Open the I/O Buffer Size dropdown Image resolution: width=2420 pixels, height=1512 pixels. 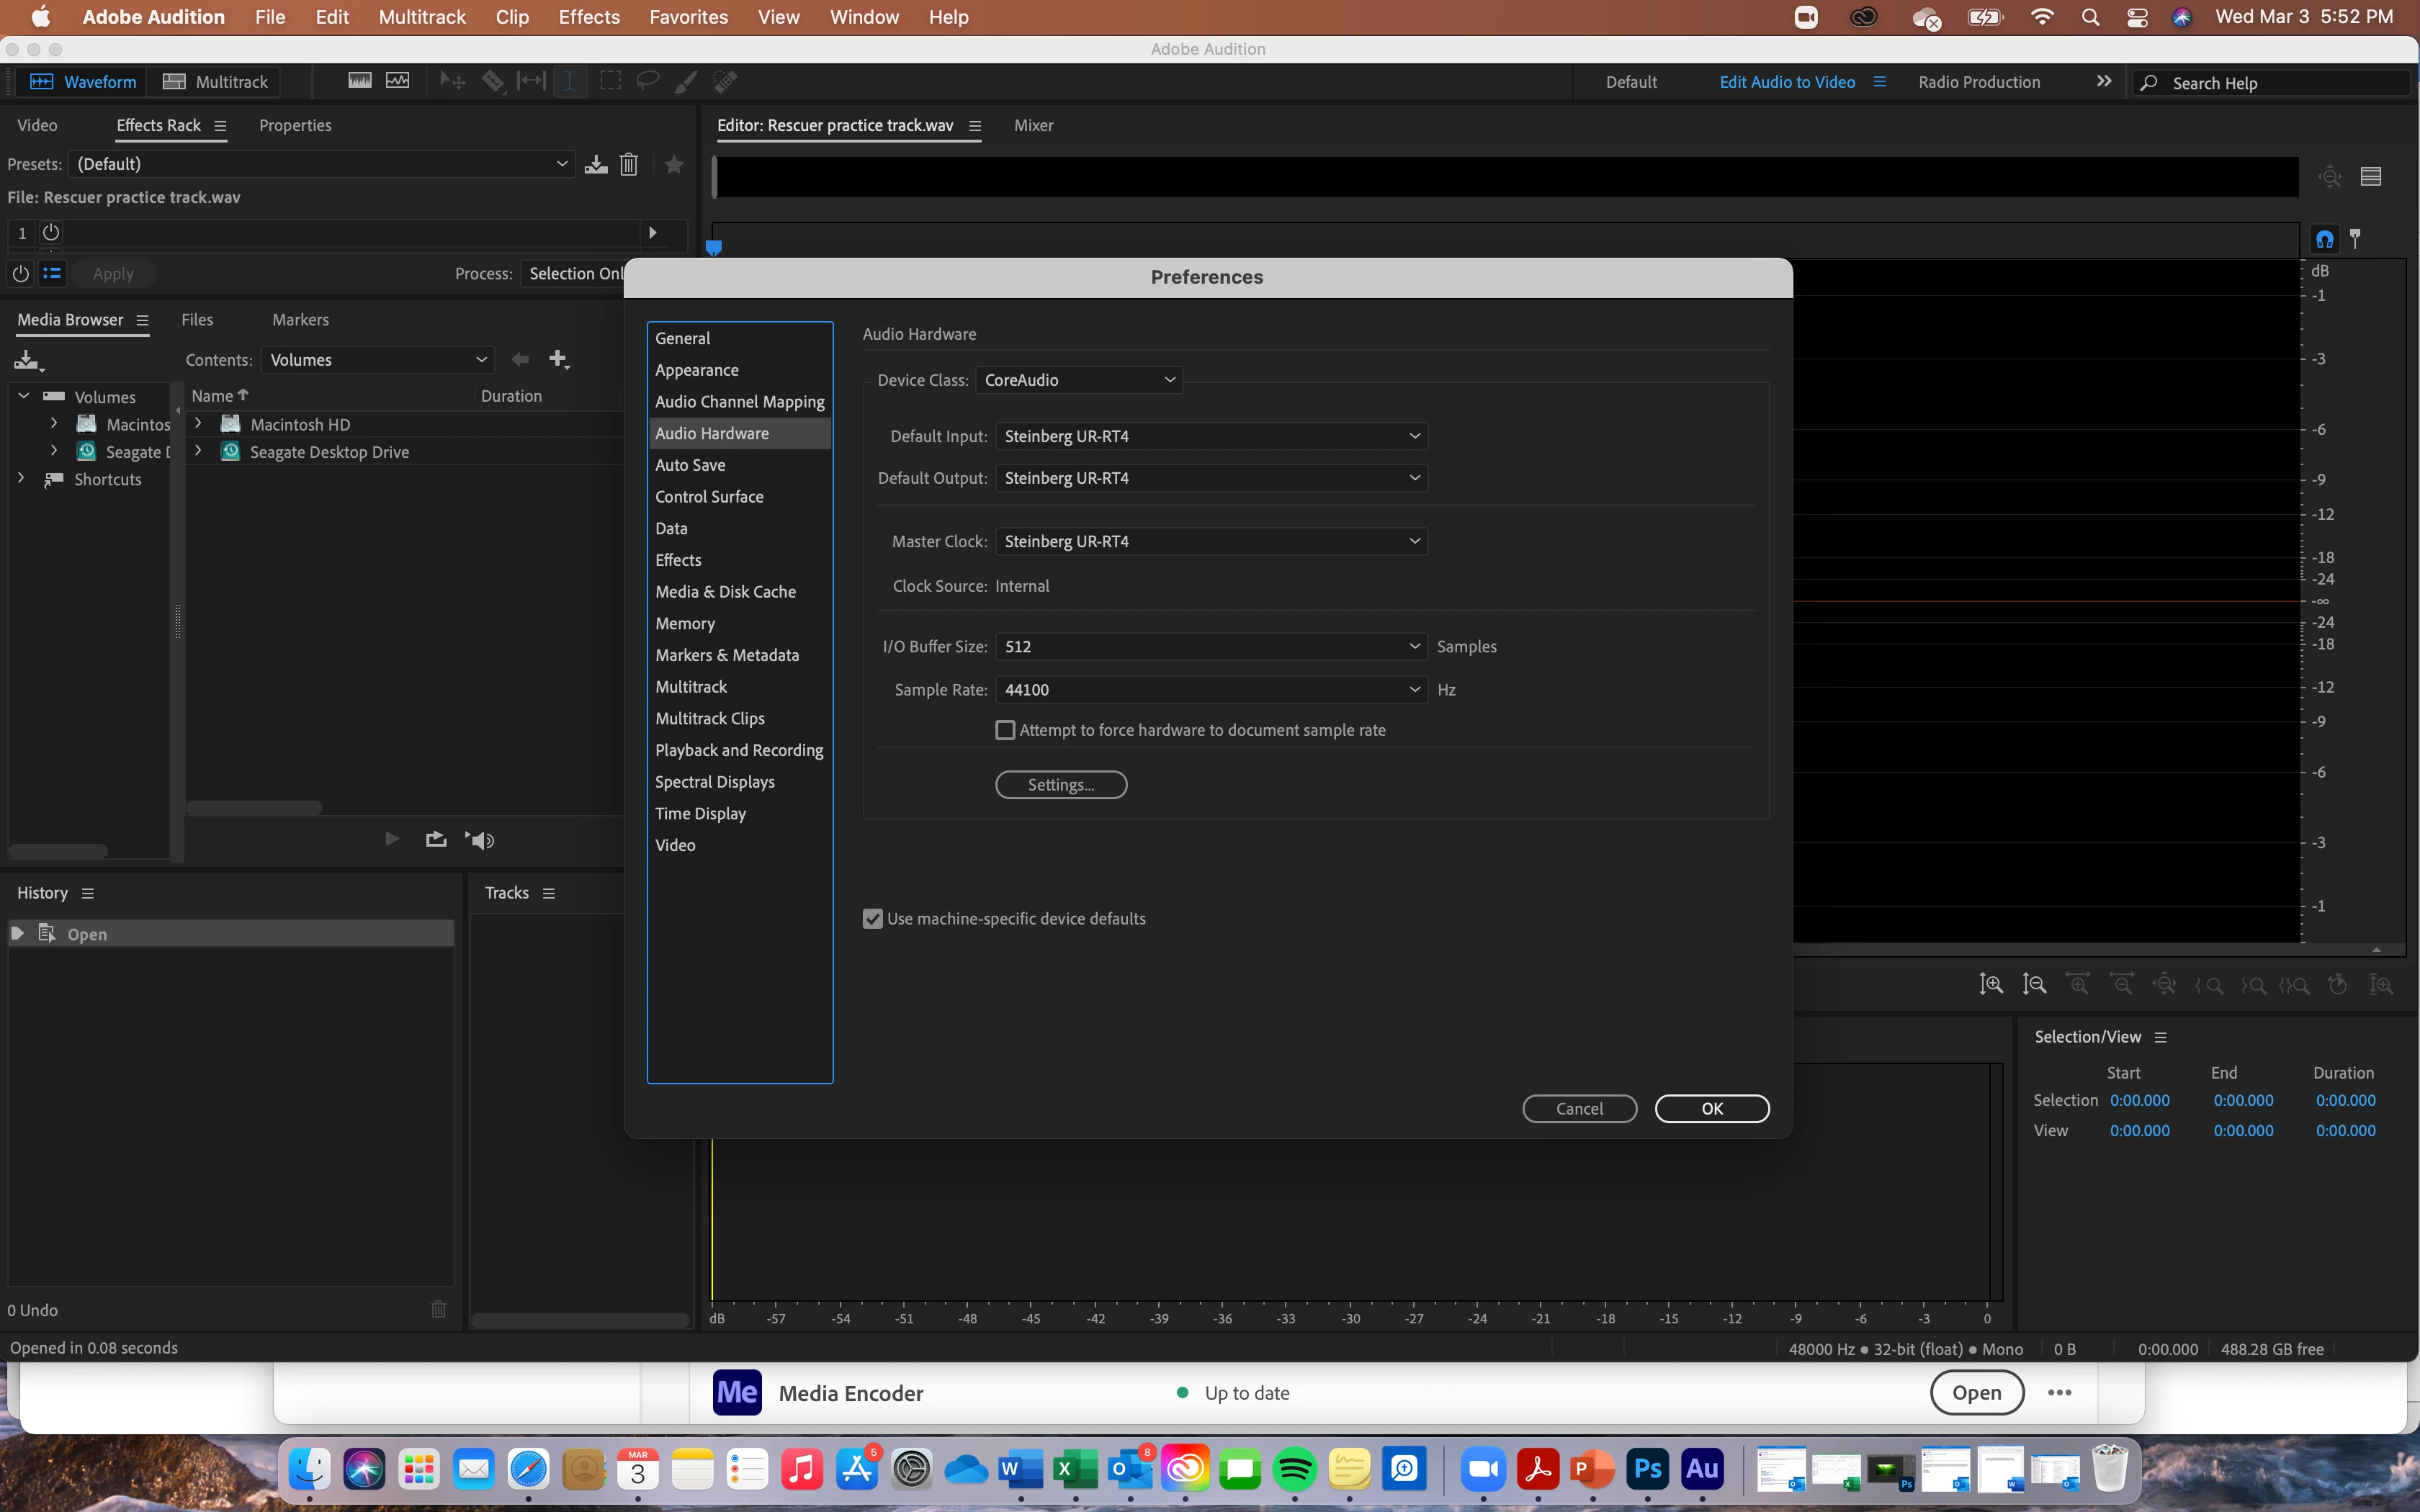point(1211,647)
